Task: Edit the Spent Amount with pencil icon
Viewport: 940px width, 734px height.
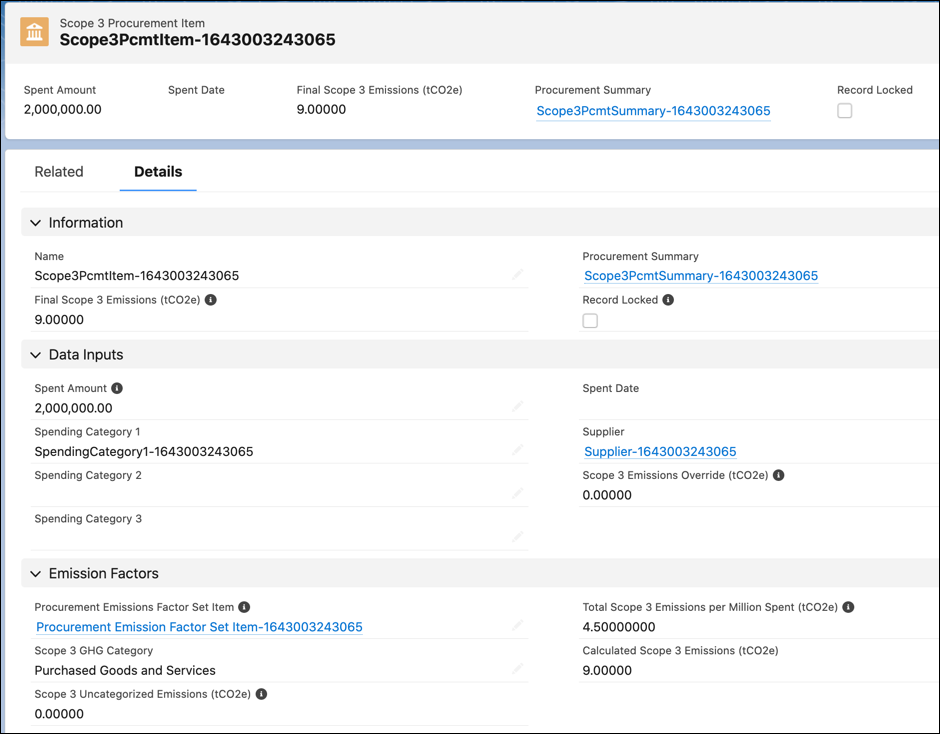Action: [517, 407]
